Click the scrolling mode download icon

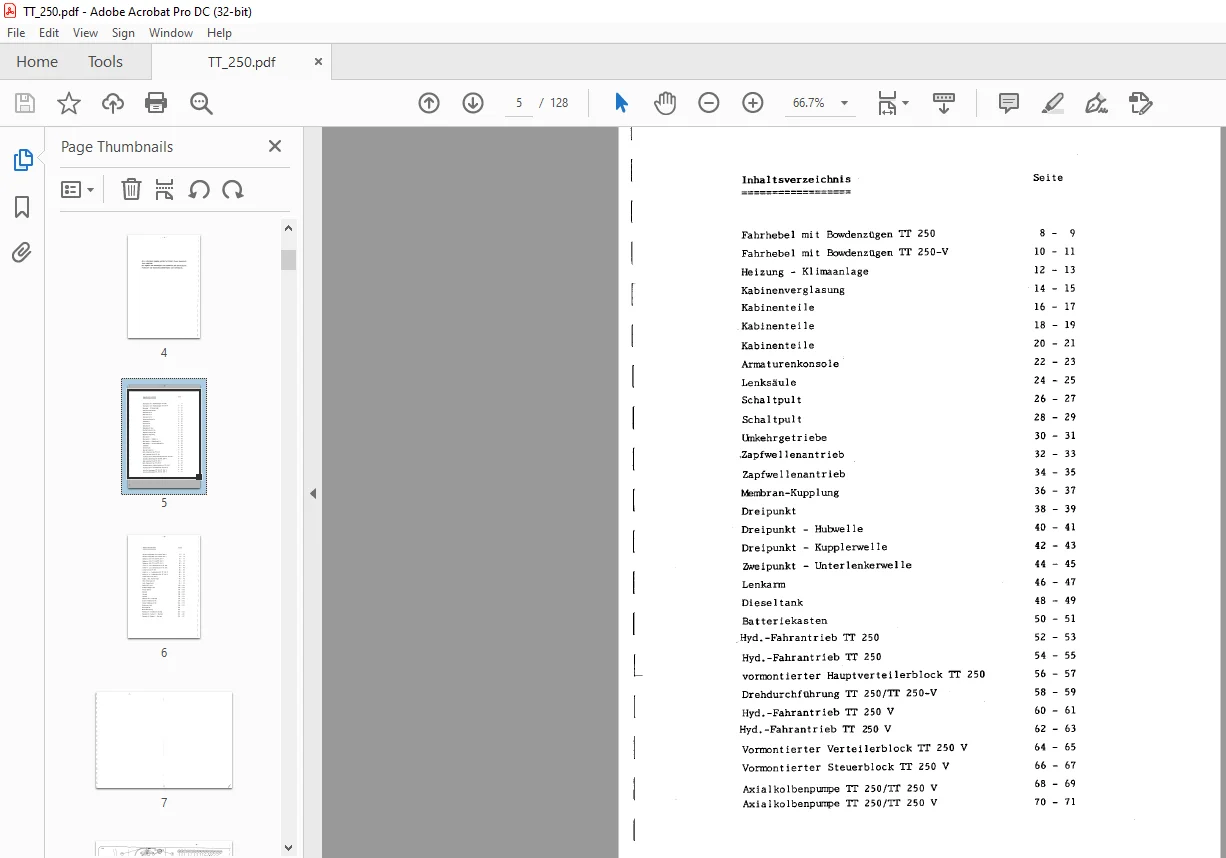(944, 103)
